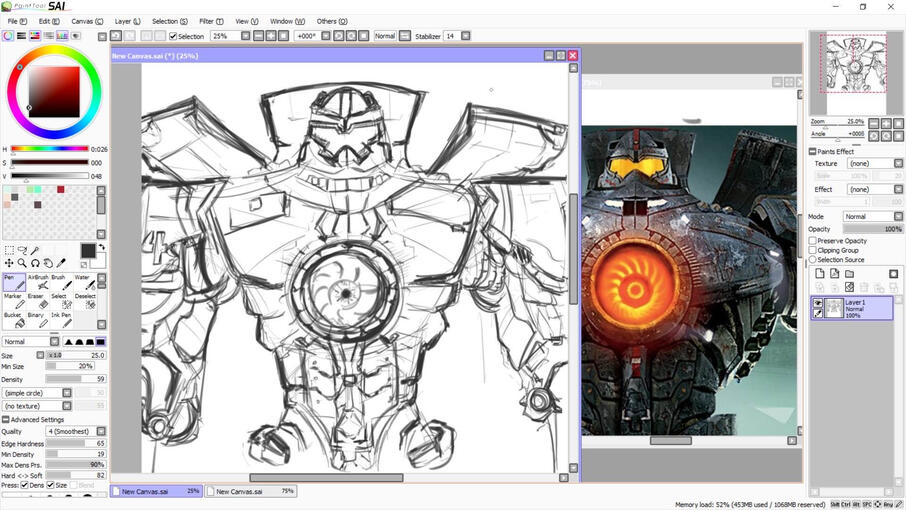Pick the Zoom magnifier tool
This screenshot has height=510, width=906.
(x=22, y=263)
